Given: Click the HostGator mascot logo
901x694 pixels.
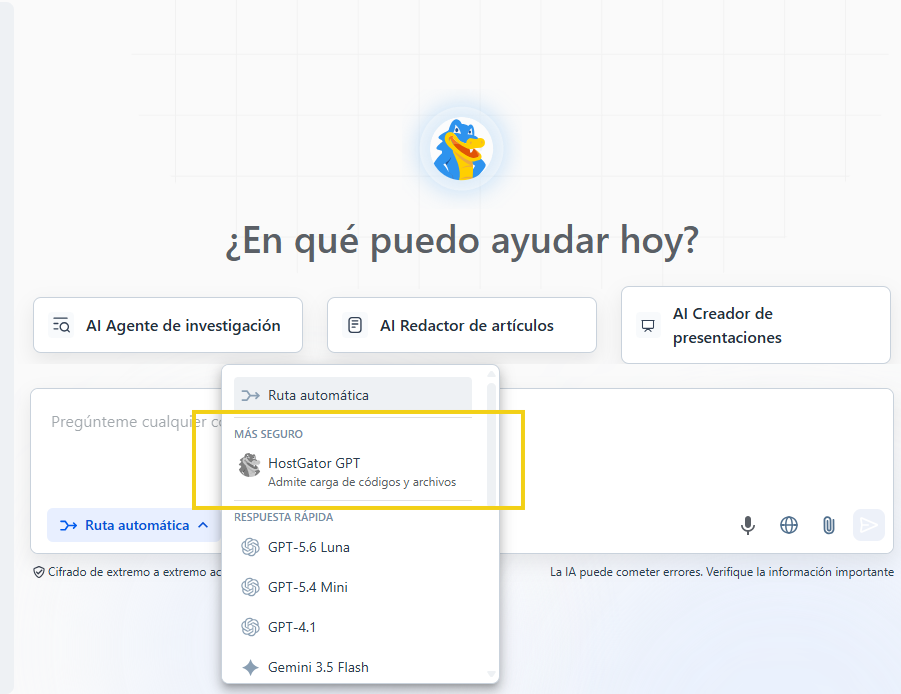Looking at the screenshot, I should point(461,149).
